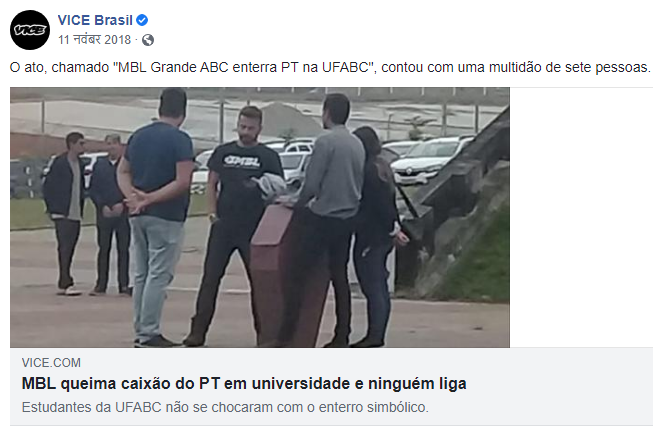Click the globe public-audience icon

click(148, 40)
